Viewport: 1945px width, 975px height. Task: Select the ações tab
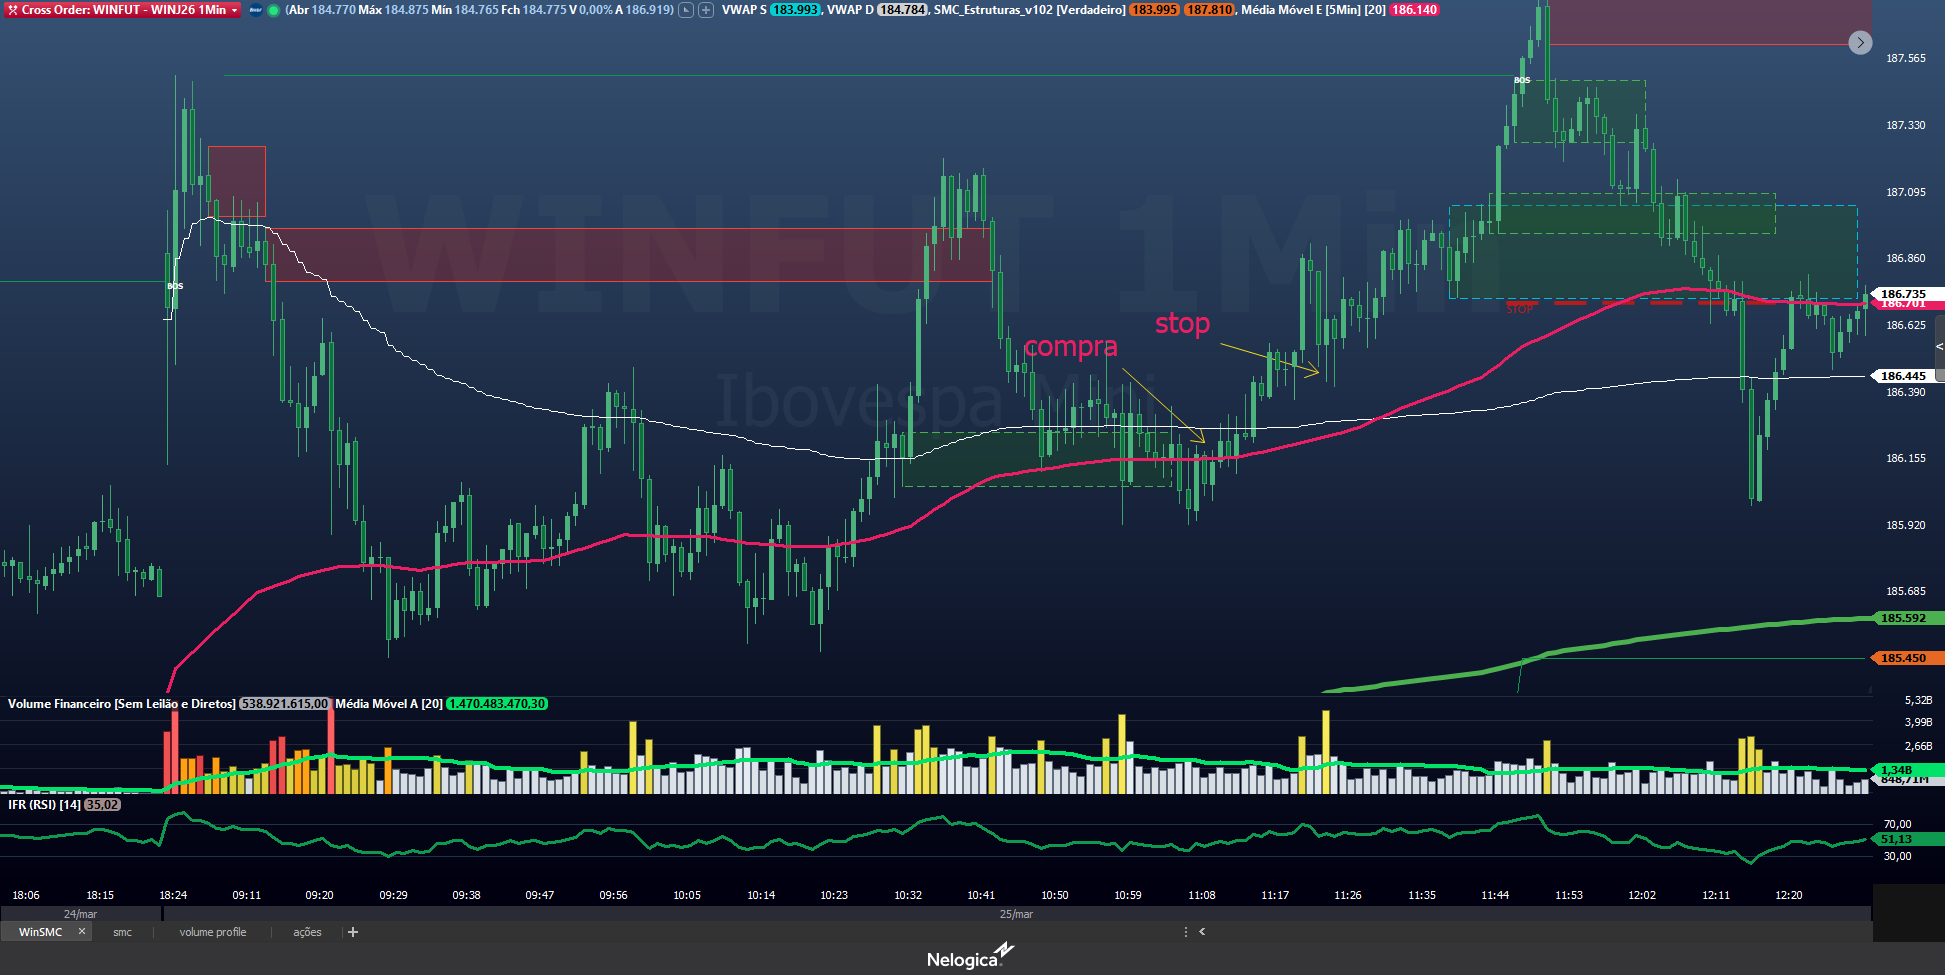click(x=307, y=932)
